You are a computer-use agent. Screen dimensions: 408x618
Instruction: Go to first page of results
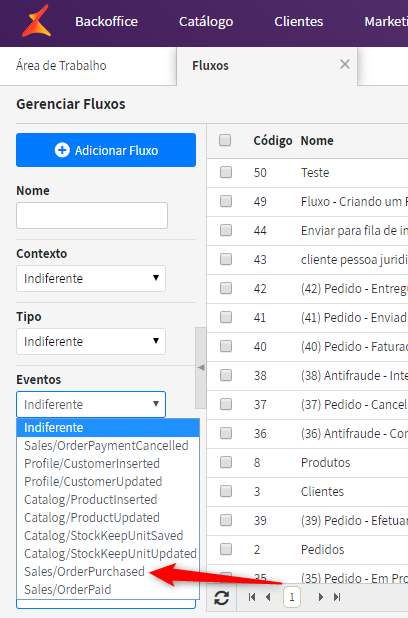252,597
